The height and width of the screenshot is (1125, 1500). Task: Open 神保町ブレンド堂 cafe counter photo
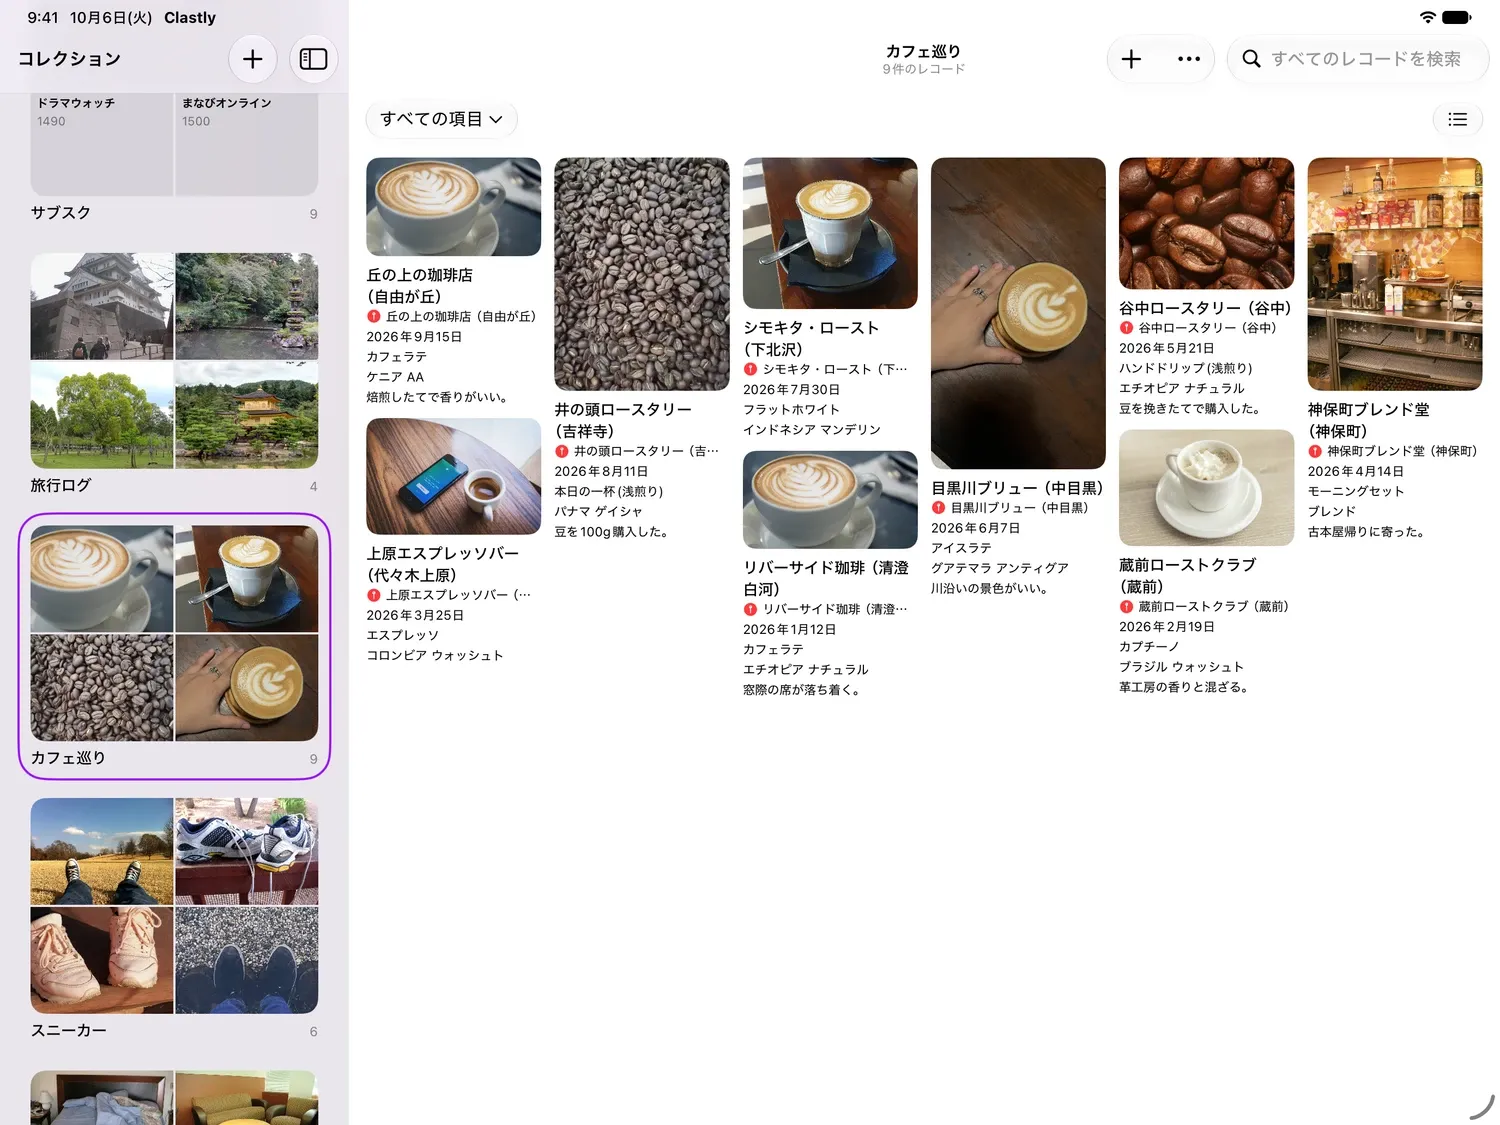1395,274
